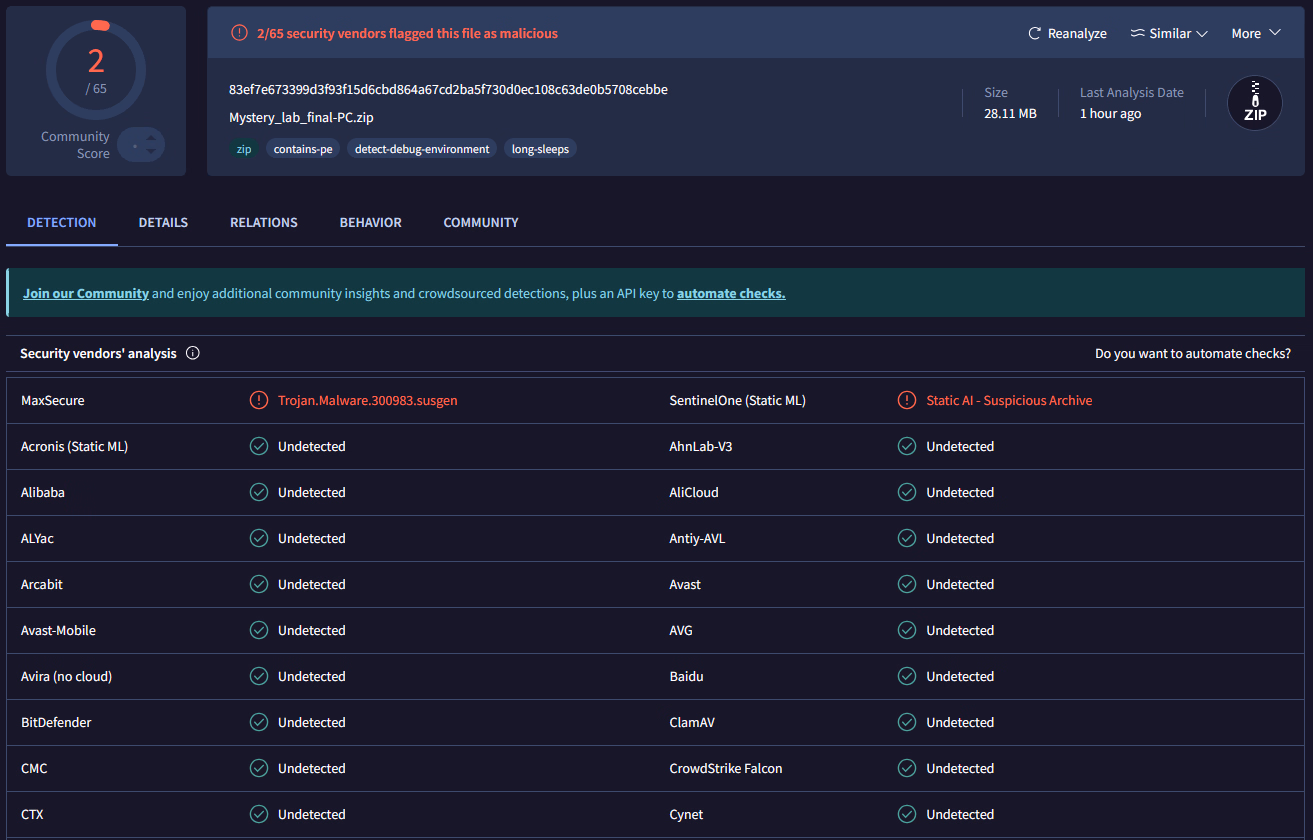Click the ClamAV undetected checkmark icon
The height and width of the screenshot is (840, 1313).
pos(907,722)
